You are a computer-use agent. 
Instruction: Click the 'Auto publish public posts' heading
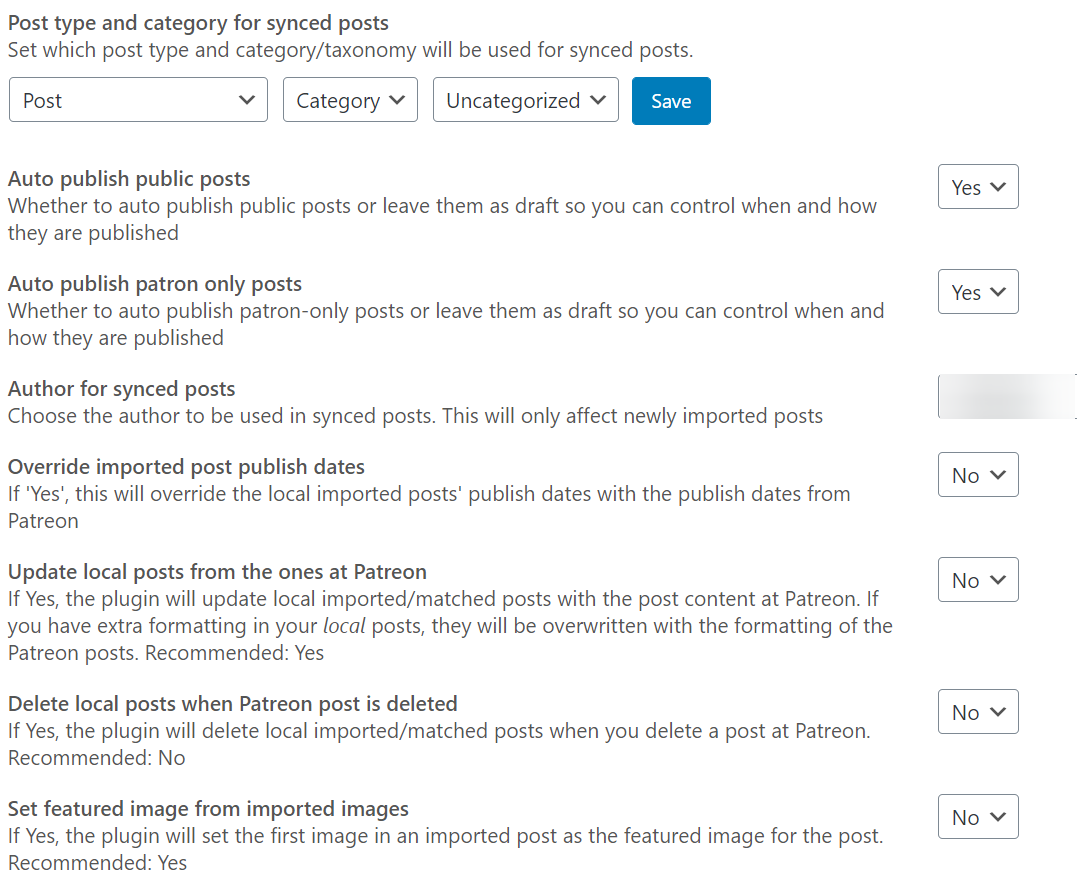point(129,179)
